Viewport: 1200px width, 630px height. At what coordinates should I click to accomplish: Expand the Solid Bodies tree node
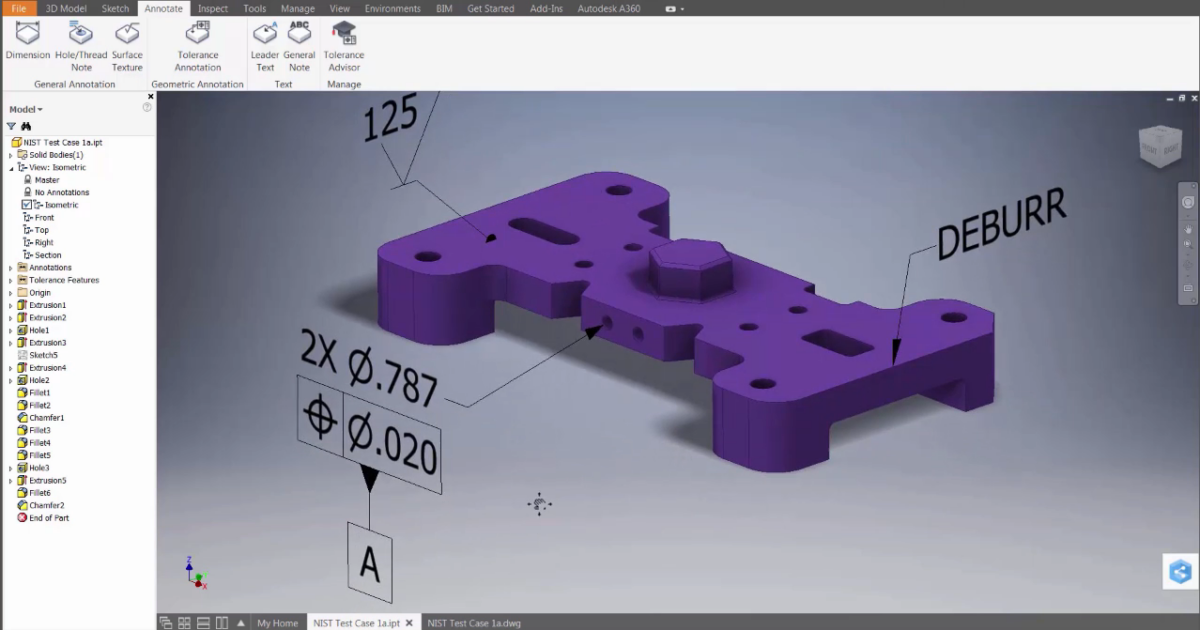pyautogui.click(x=8, y=154)
